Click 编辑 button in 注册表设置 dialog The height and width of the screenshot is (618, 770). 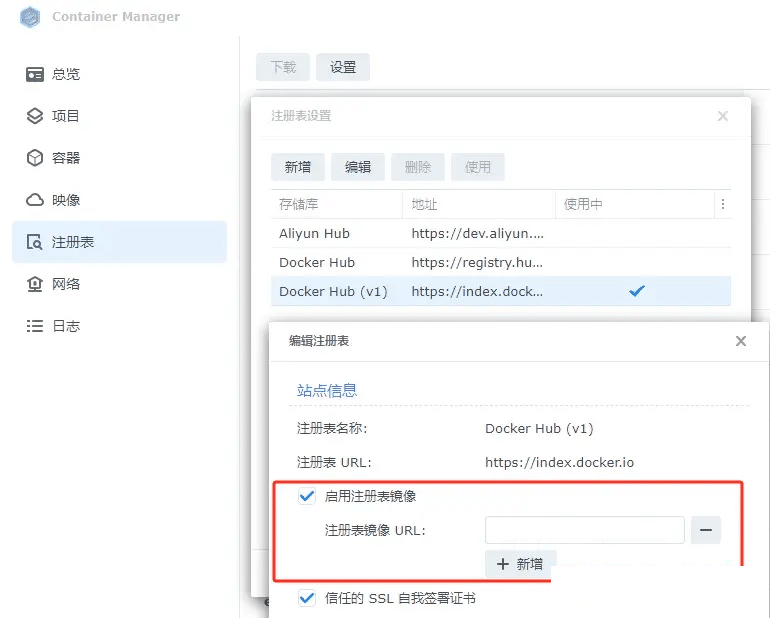coord(358,167)
